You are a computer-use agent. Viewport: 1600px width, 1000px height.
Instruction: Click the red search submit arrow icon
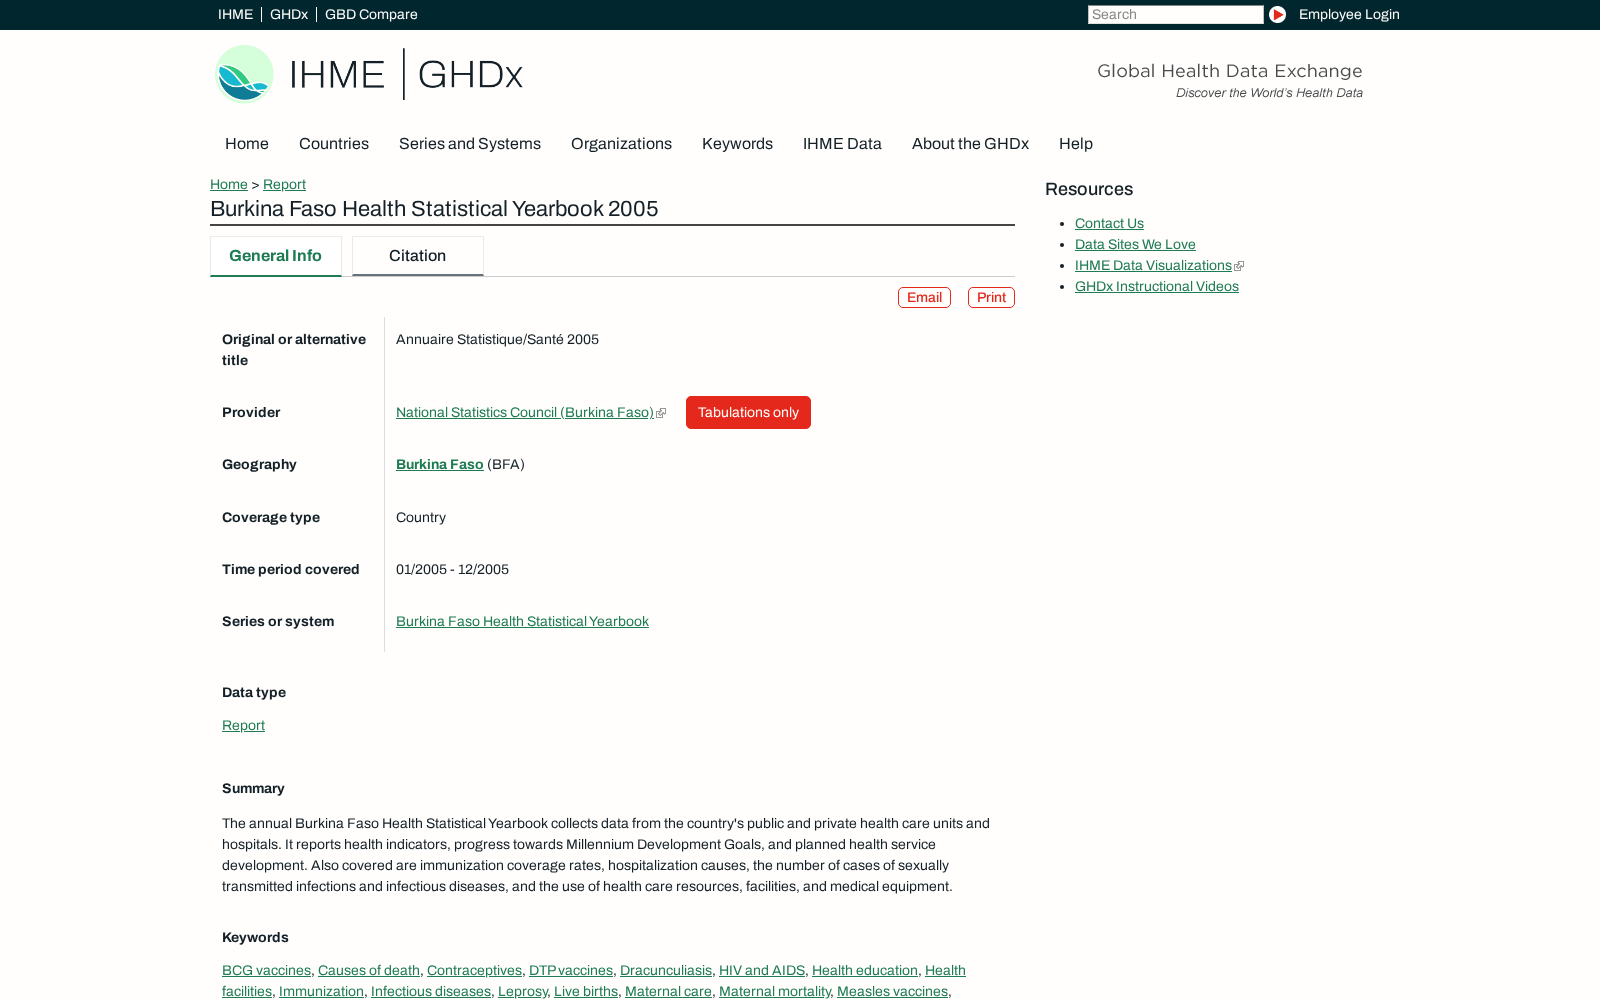(x=1277, y=14)
